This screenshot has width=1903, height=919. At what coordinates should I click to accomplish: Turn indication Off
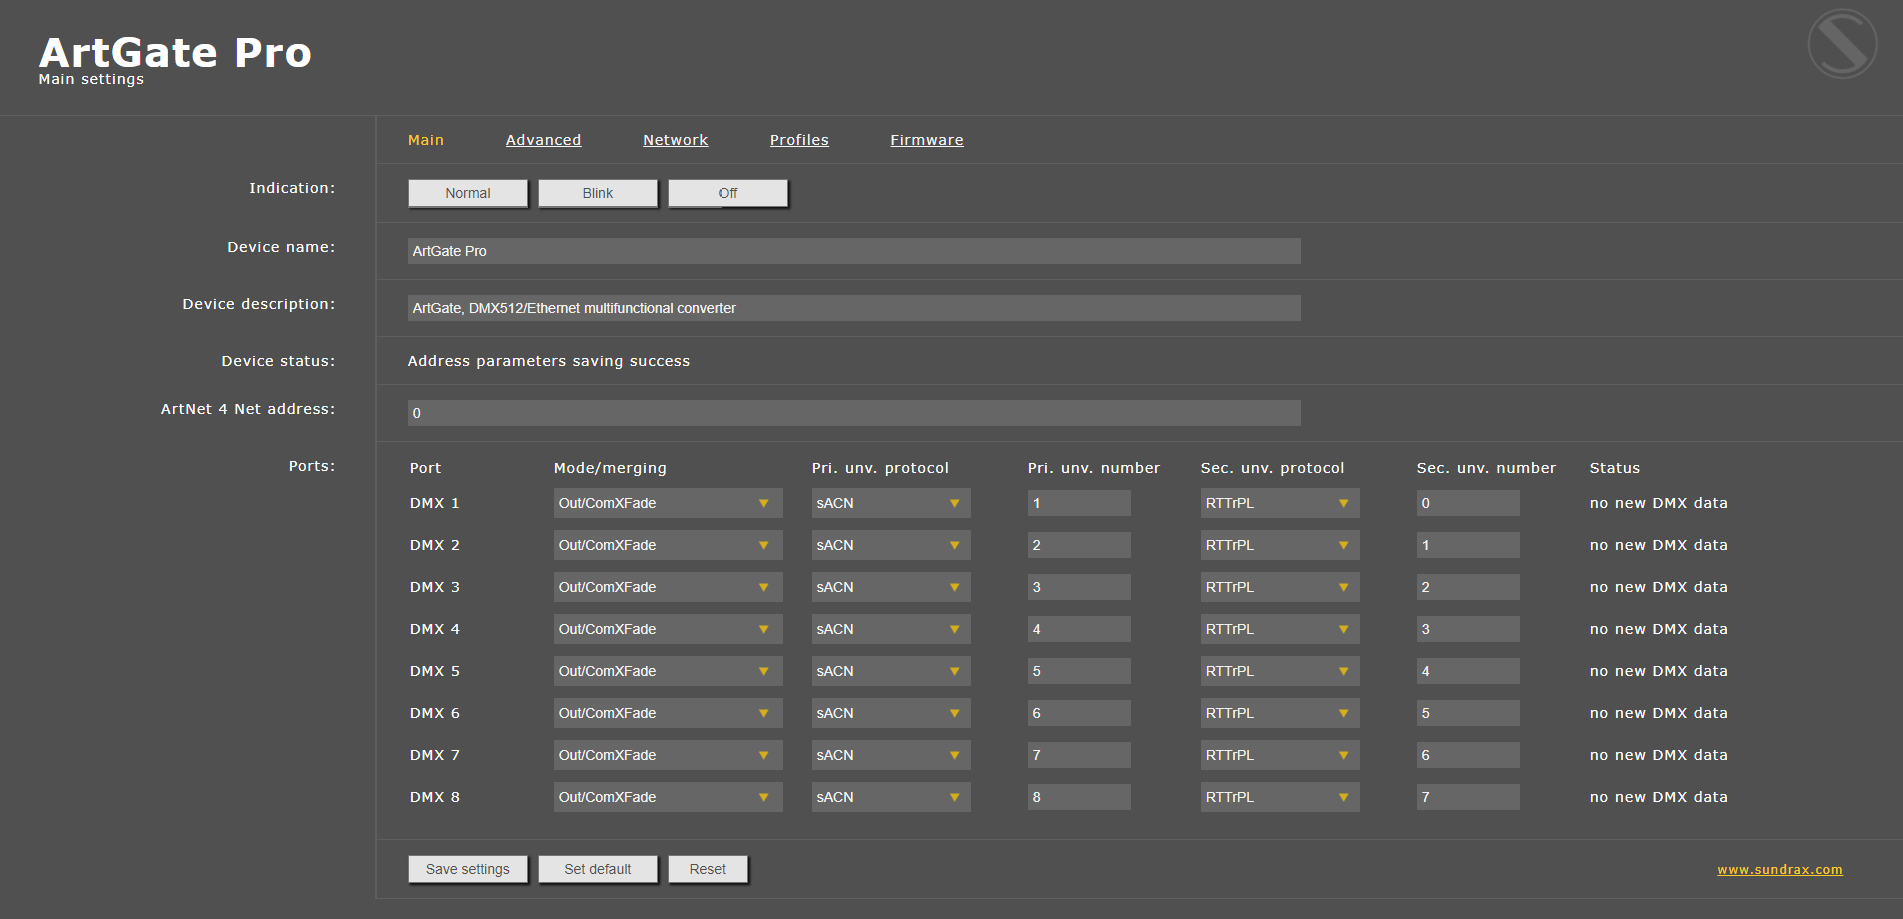727,193
